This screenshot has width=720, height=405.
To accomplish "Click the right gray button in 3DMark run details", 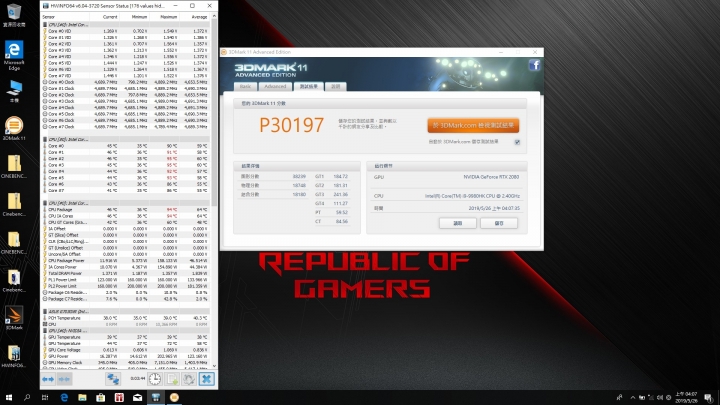I will 499,223.
